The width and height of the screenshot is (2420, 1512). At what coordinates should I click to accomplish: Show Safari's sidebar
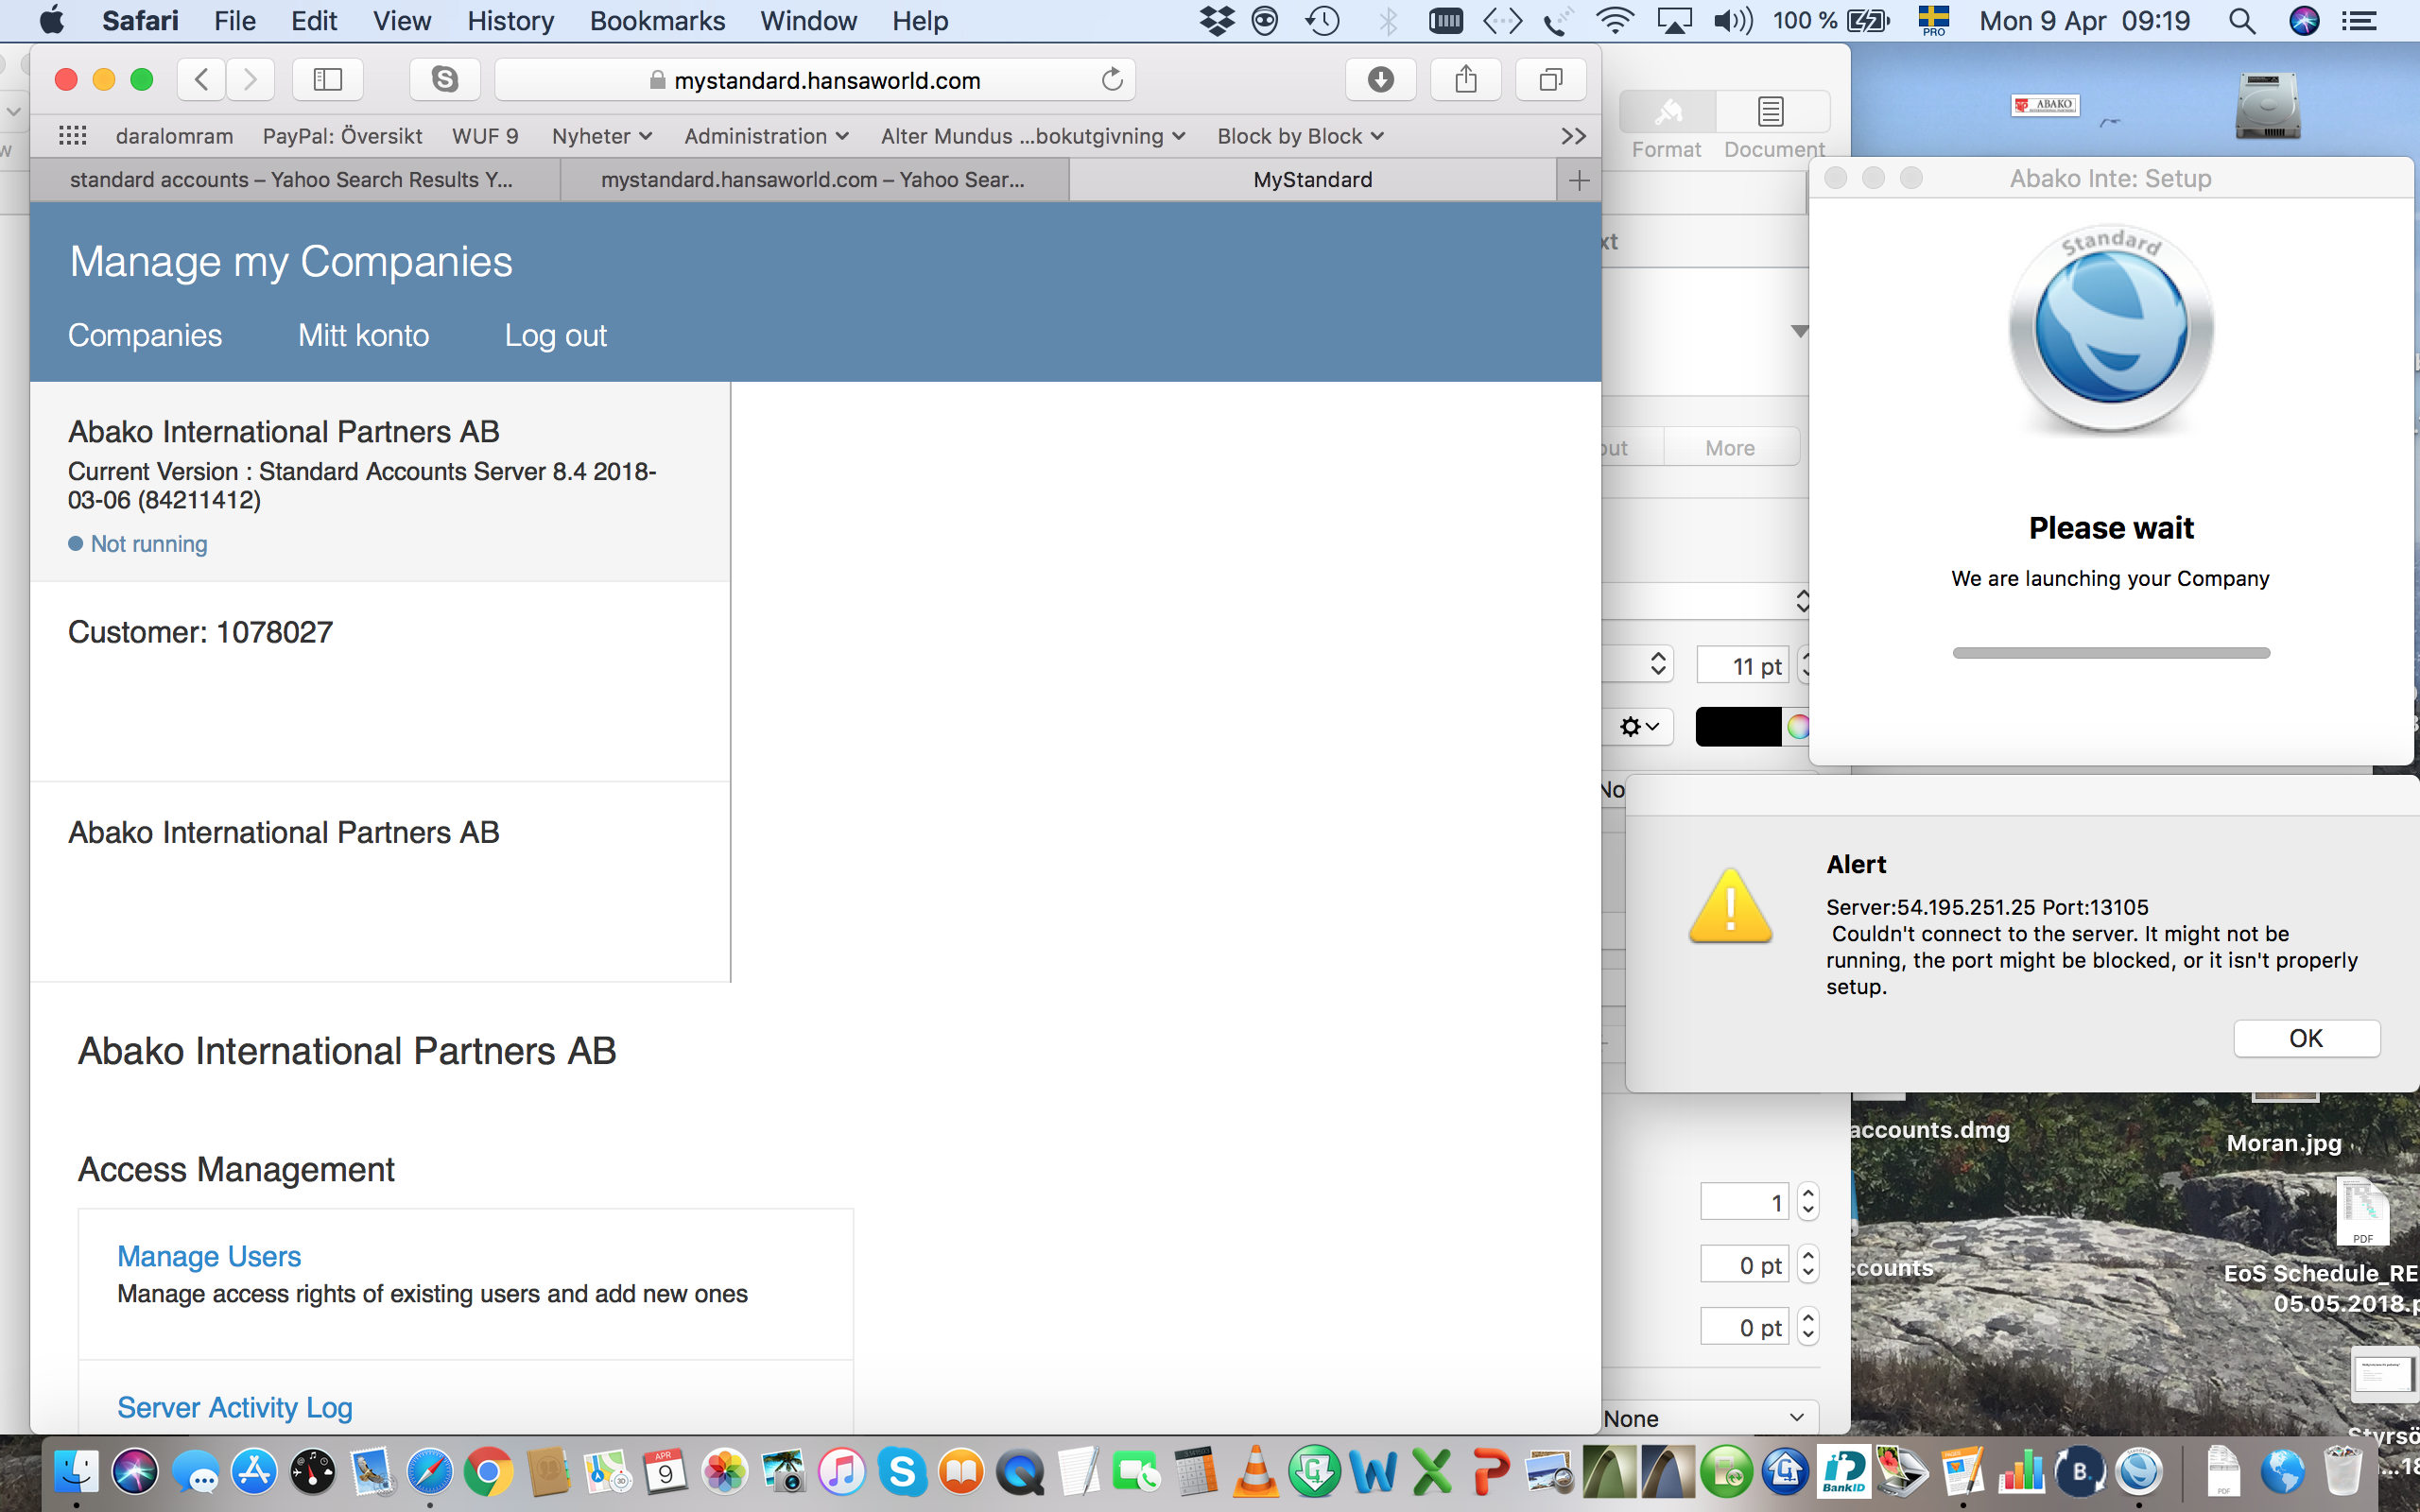point(328,80)
